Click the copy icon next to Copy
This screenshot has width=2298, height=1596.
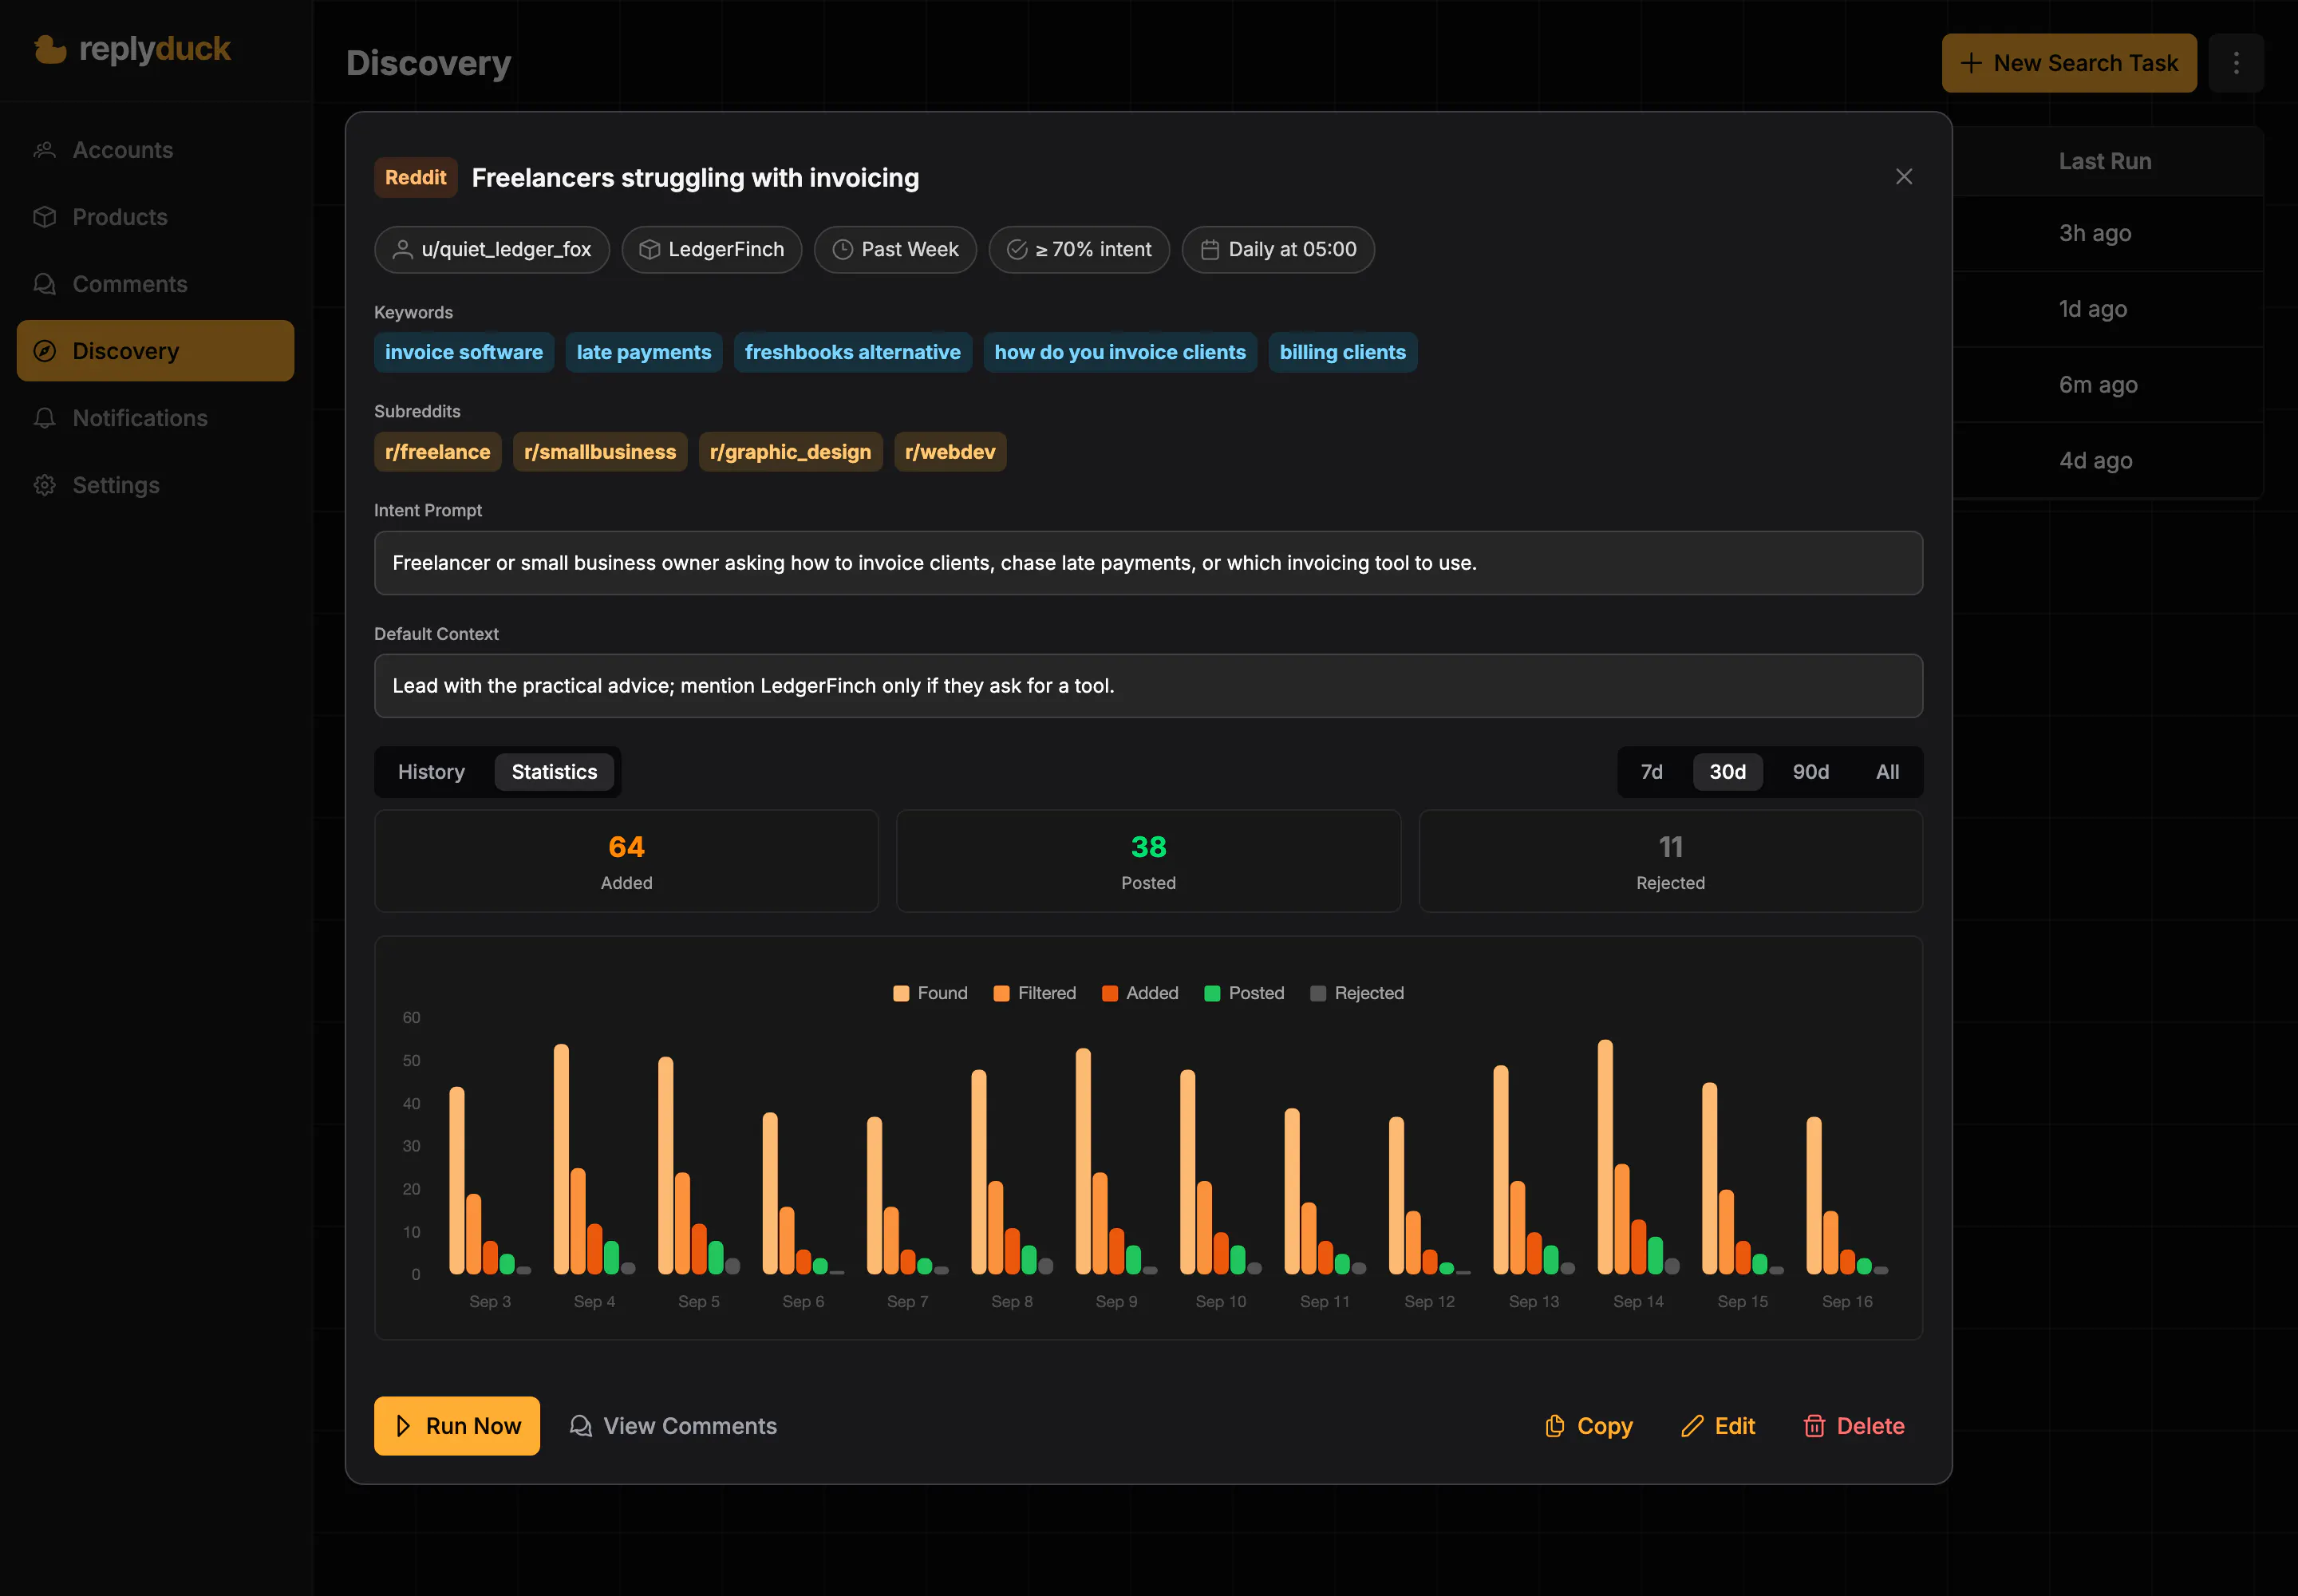1554,1426
